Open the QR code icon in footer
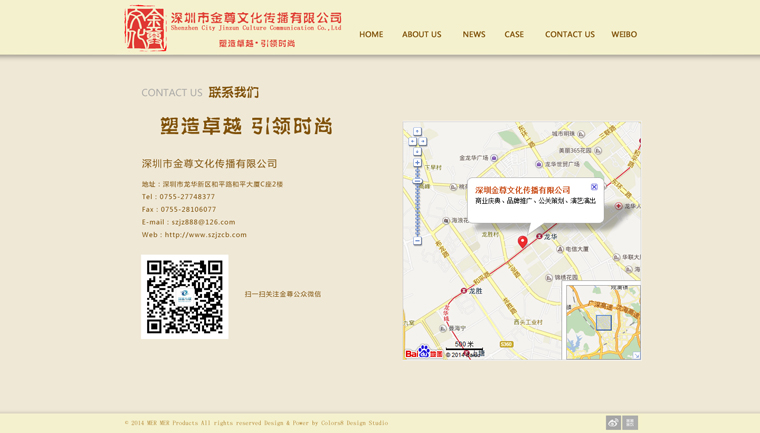 [x=630, y=422]
